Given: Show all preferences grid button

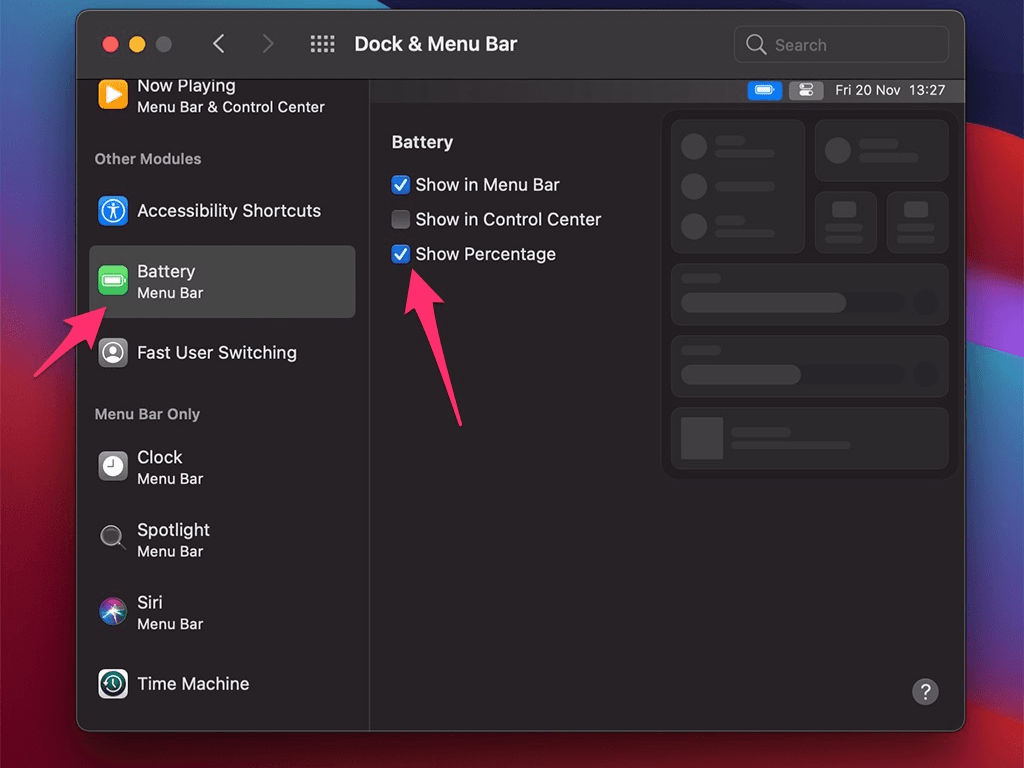Looking at the screenshot, I should coord(322,44).
